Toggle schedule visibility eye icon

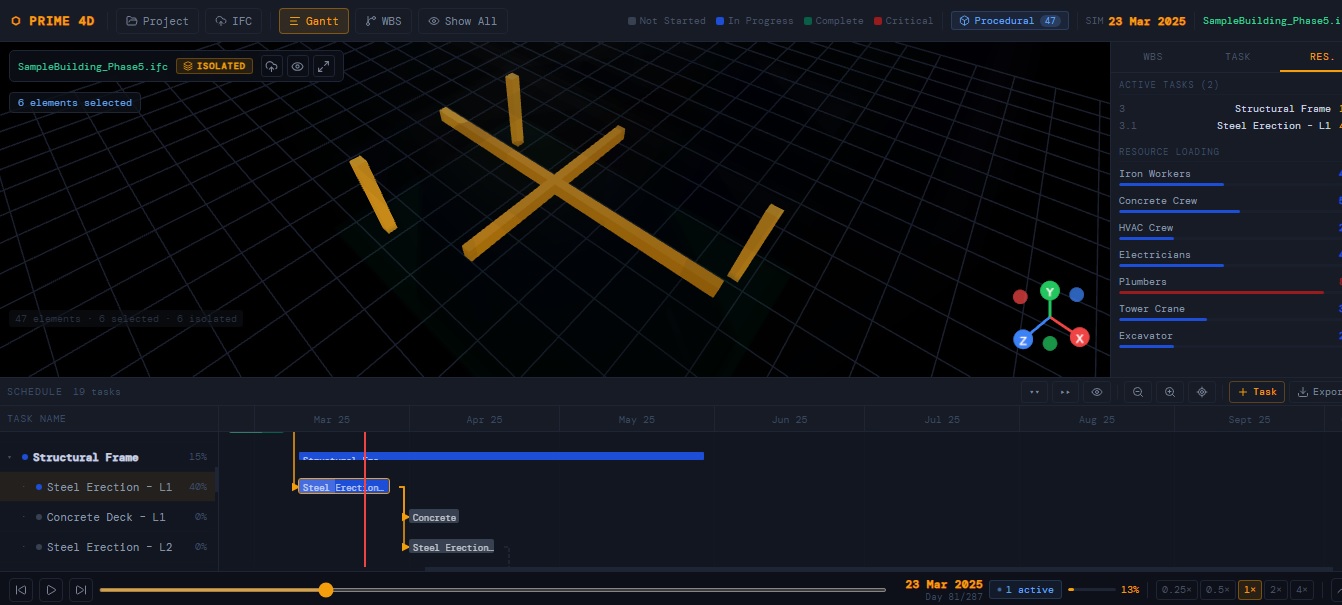[x=1097, y=392]
